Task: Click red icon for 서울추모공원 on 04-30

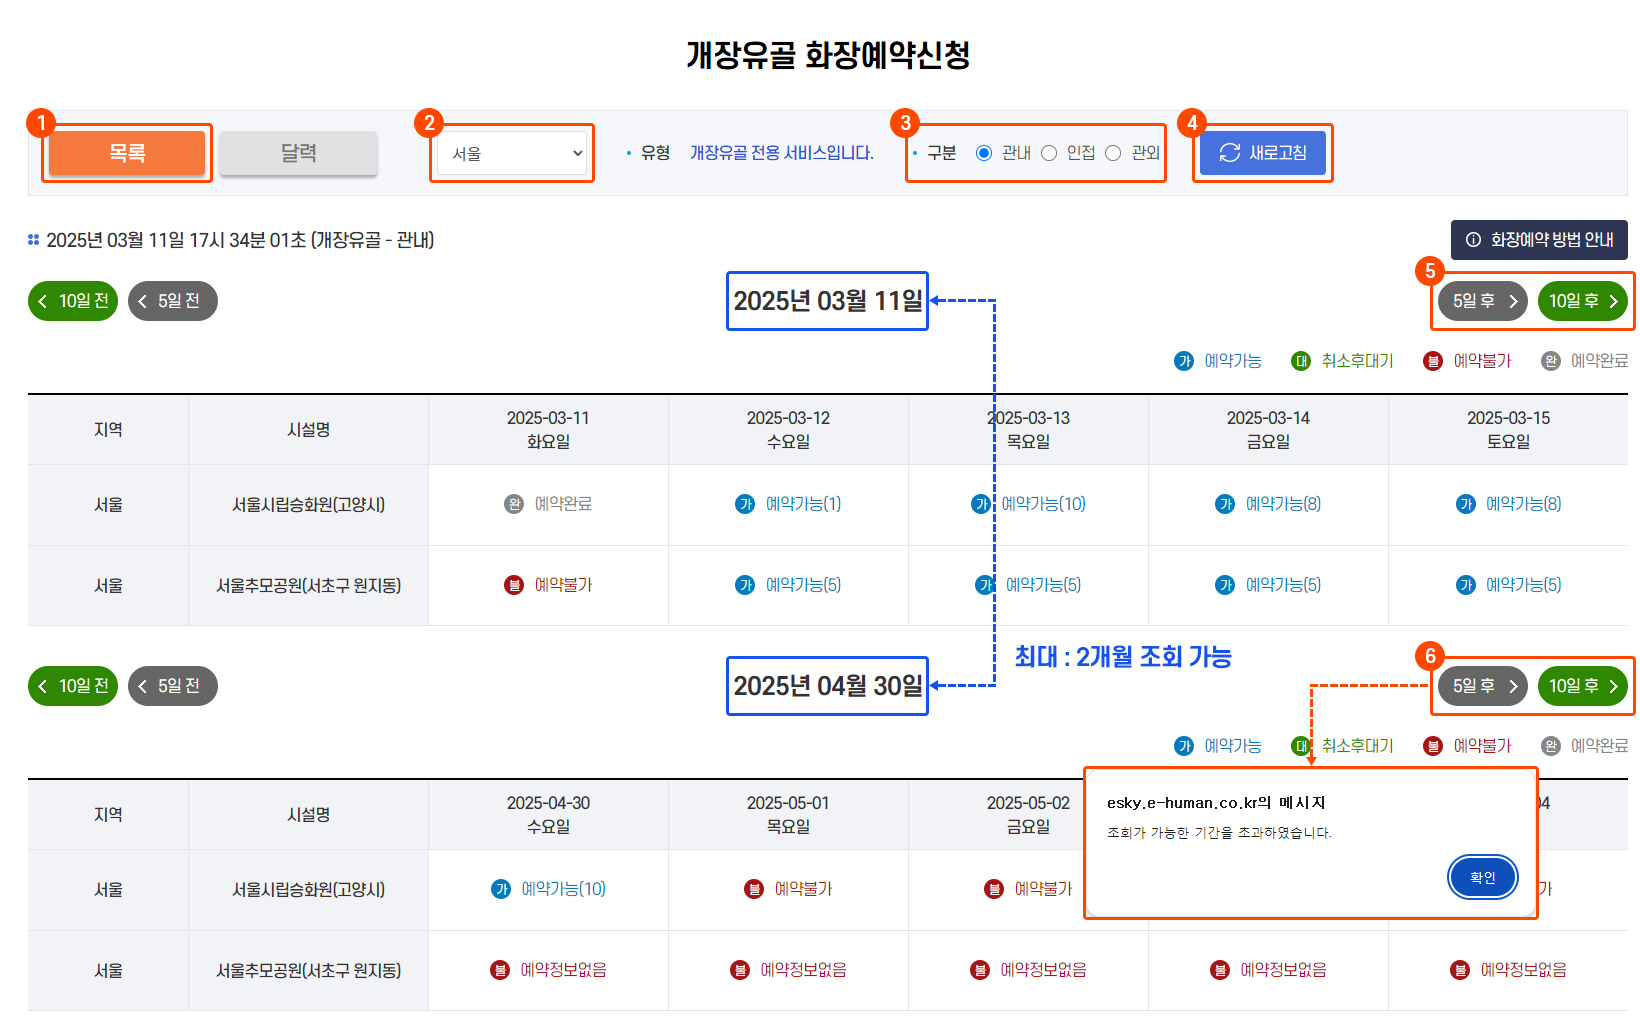Action: [x=500, y=970]
